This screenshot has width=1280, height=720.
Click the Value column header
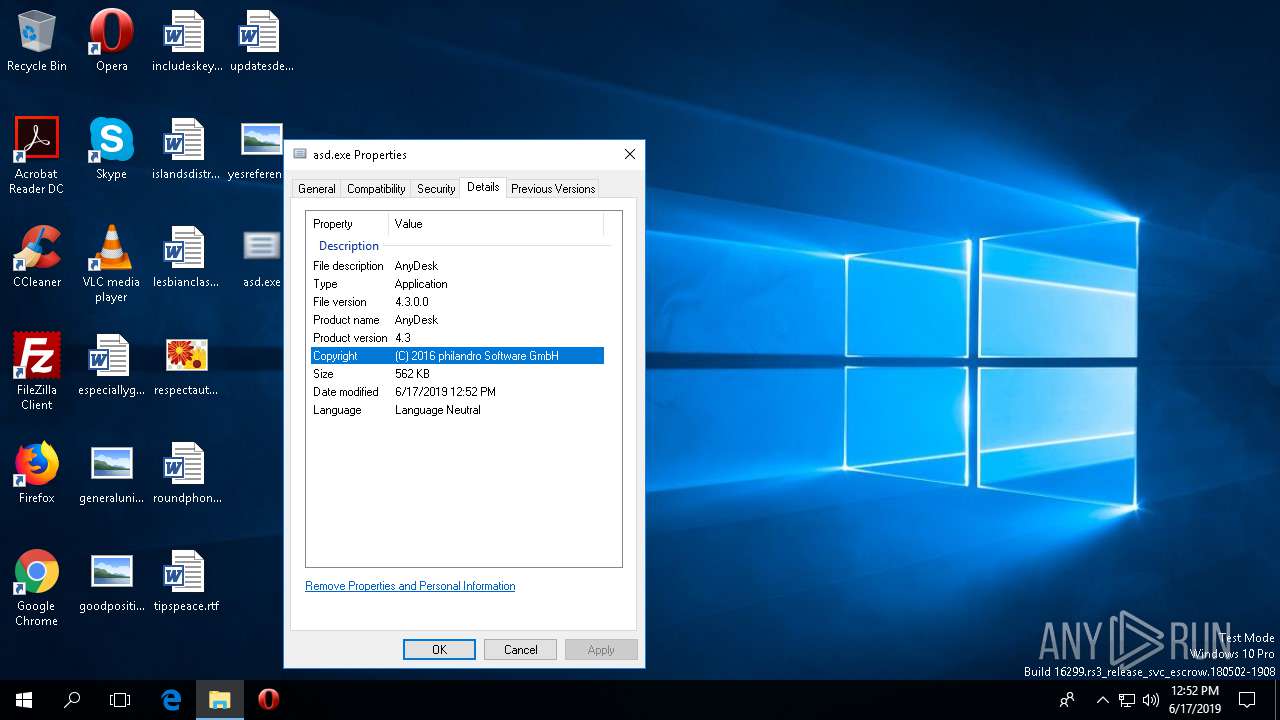(x=496, y=224)
